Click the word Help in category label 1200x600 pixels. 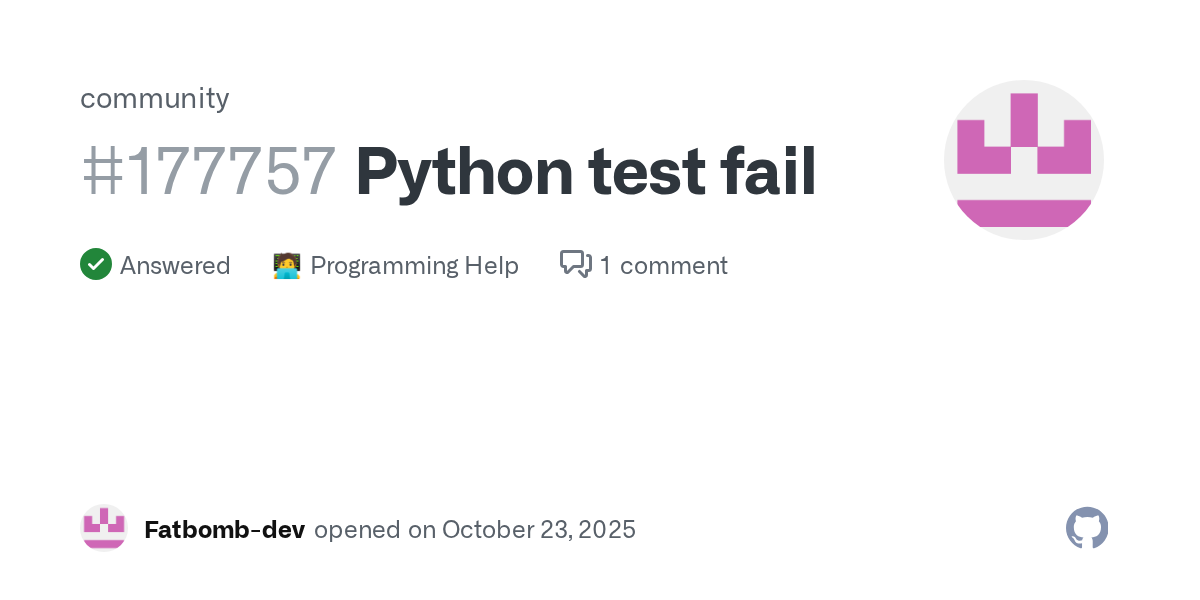(x=491, y=265)
